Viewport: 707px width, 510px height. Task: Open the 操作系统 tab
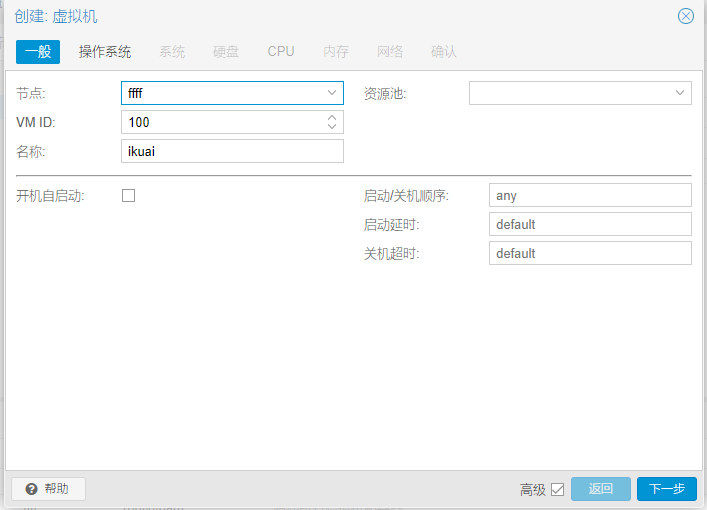coord(105,52)
